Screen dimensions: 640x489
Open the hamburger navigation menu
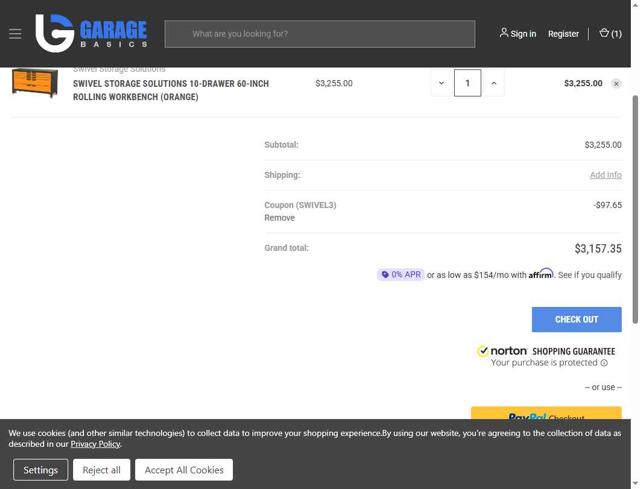coord(15,34)
